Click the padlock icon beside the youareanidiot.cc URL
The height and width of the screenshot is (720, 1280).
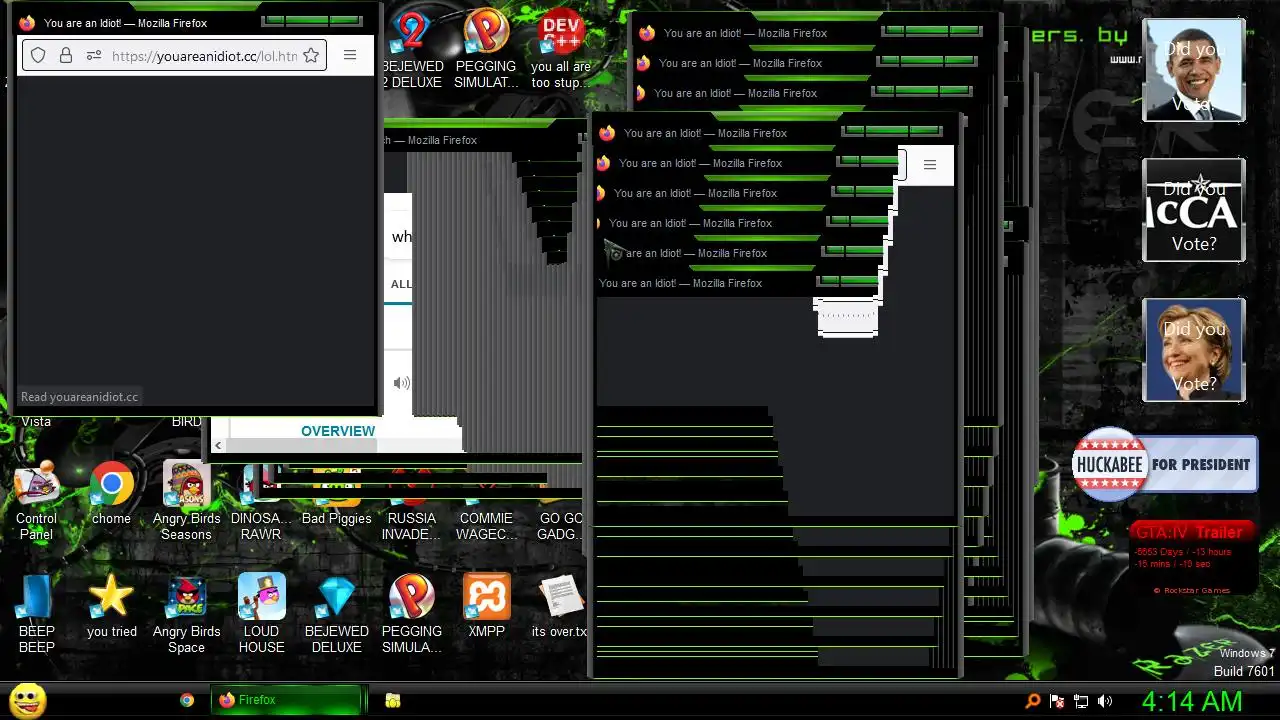click(66, 56)
